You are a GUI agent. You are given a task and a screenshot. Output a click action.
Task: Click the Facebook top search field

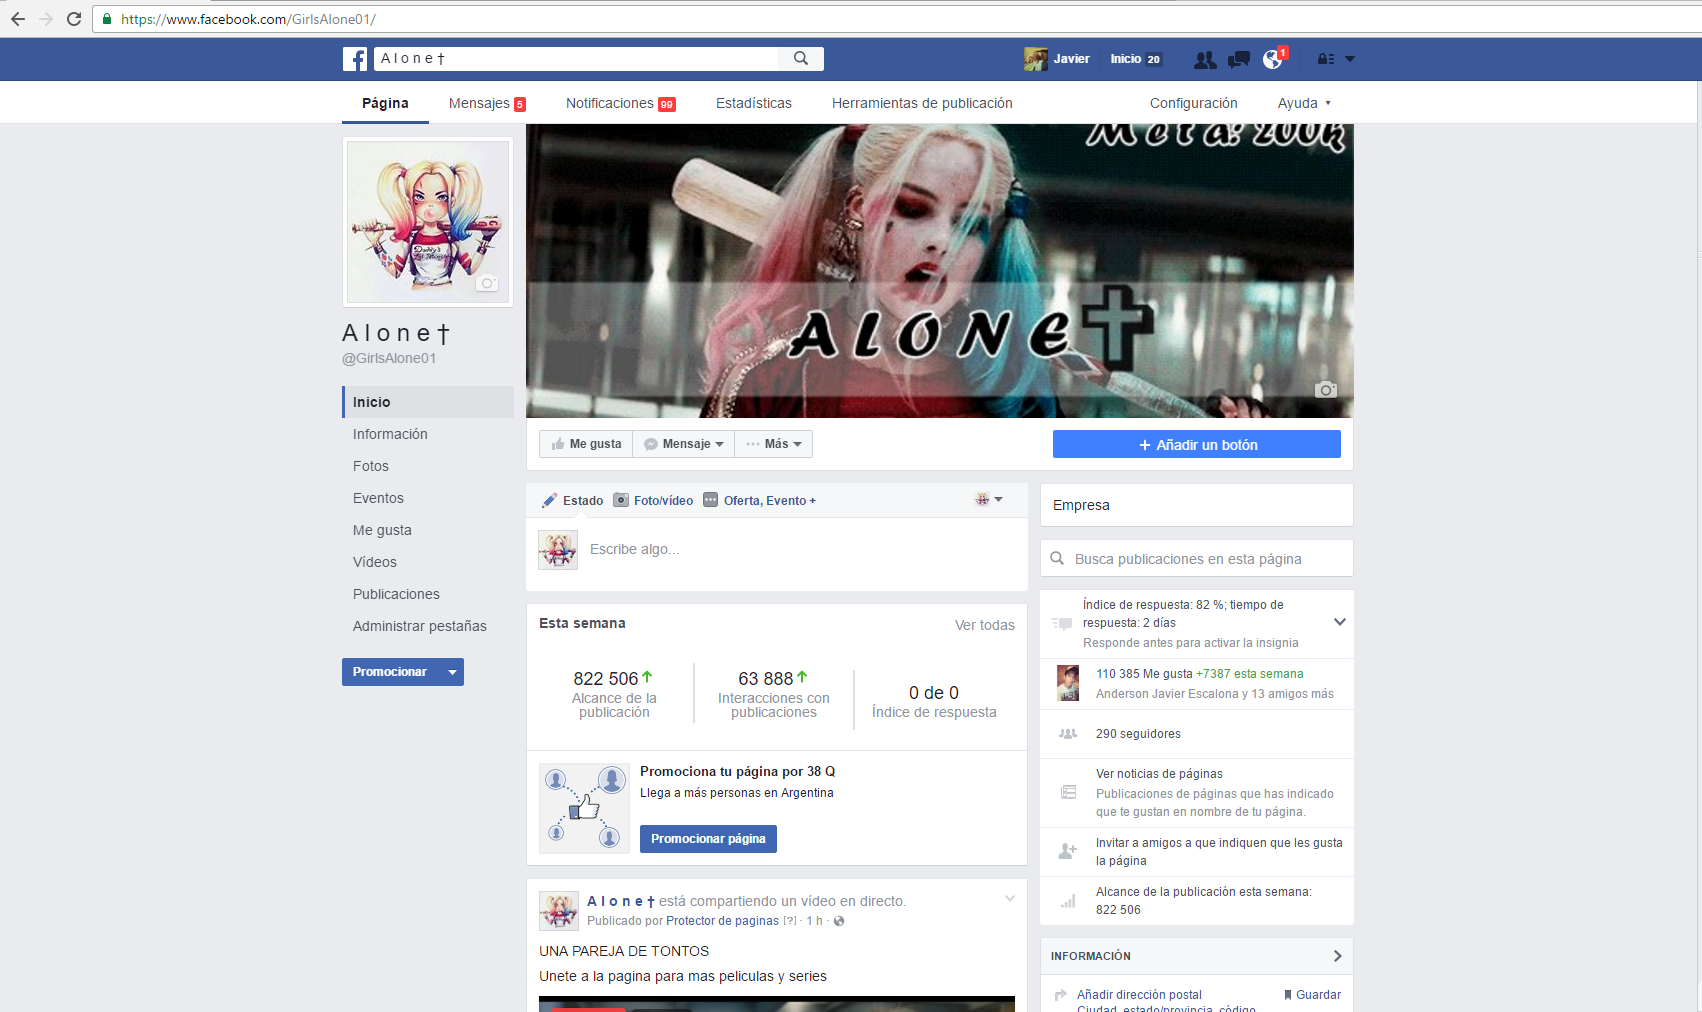(576, 59)
